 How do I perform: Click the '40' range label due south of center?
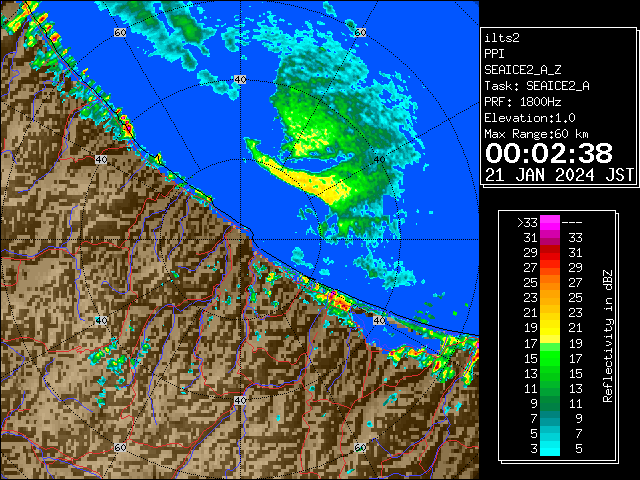point(240,400)
